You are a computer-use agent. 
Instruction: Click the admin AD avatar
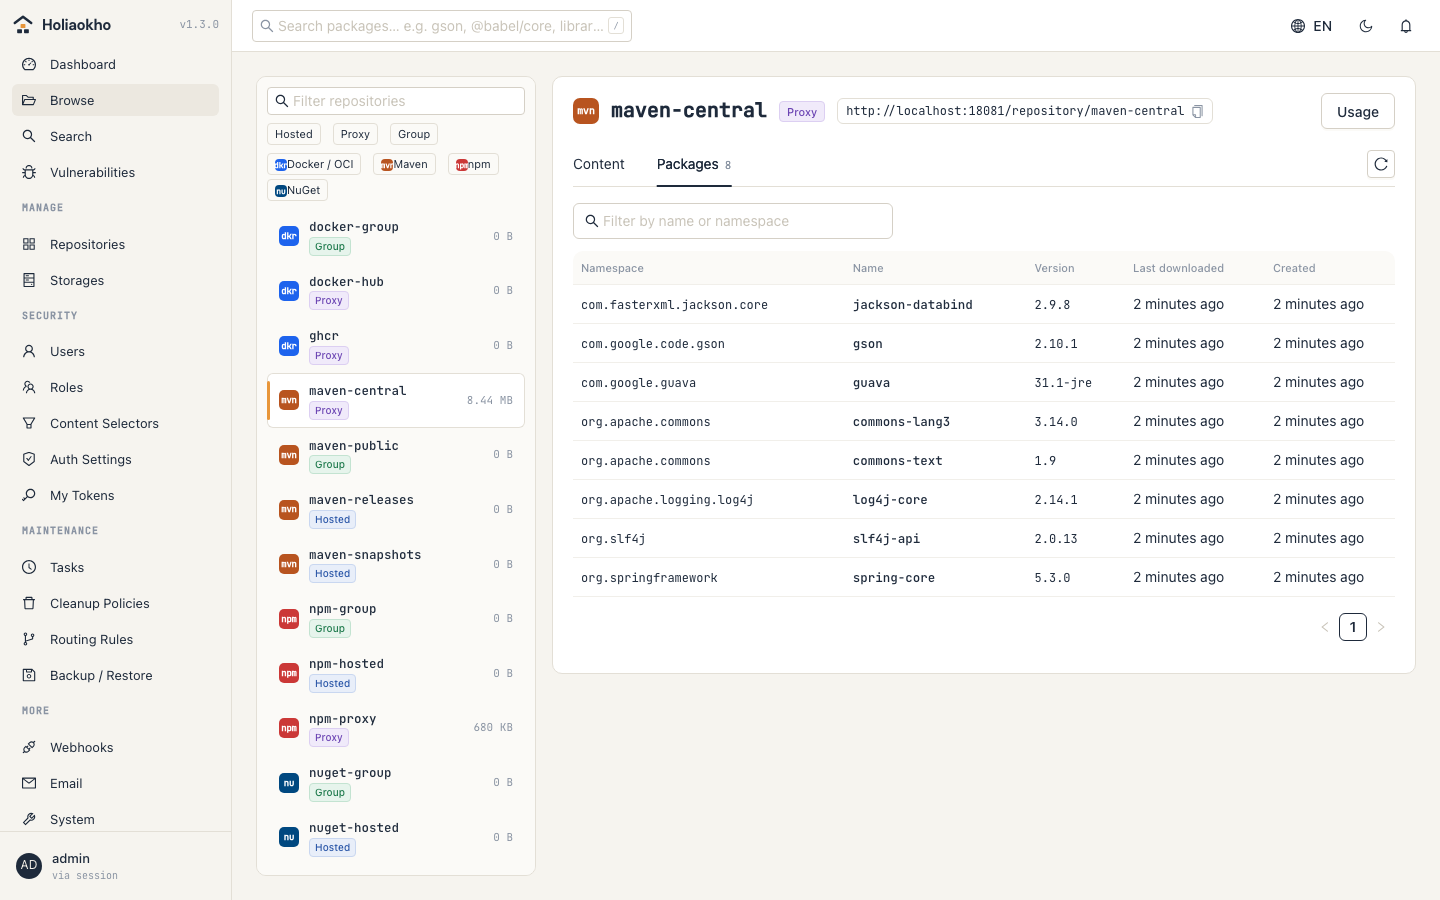tap(29, 866)
